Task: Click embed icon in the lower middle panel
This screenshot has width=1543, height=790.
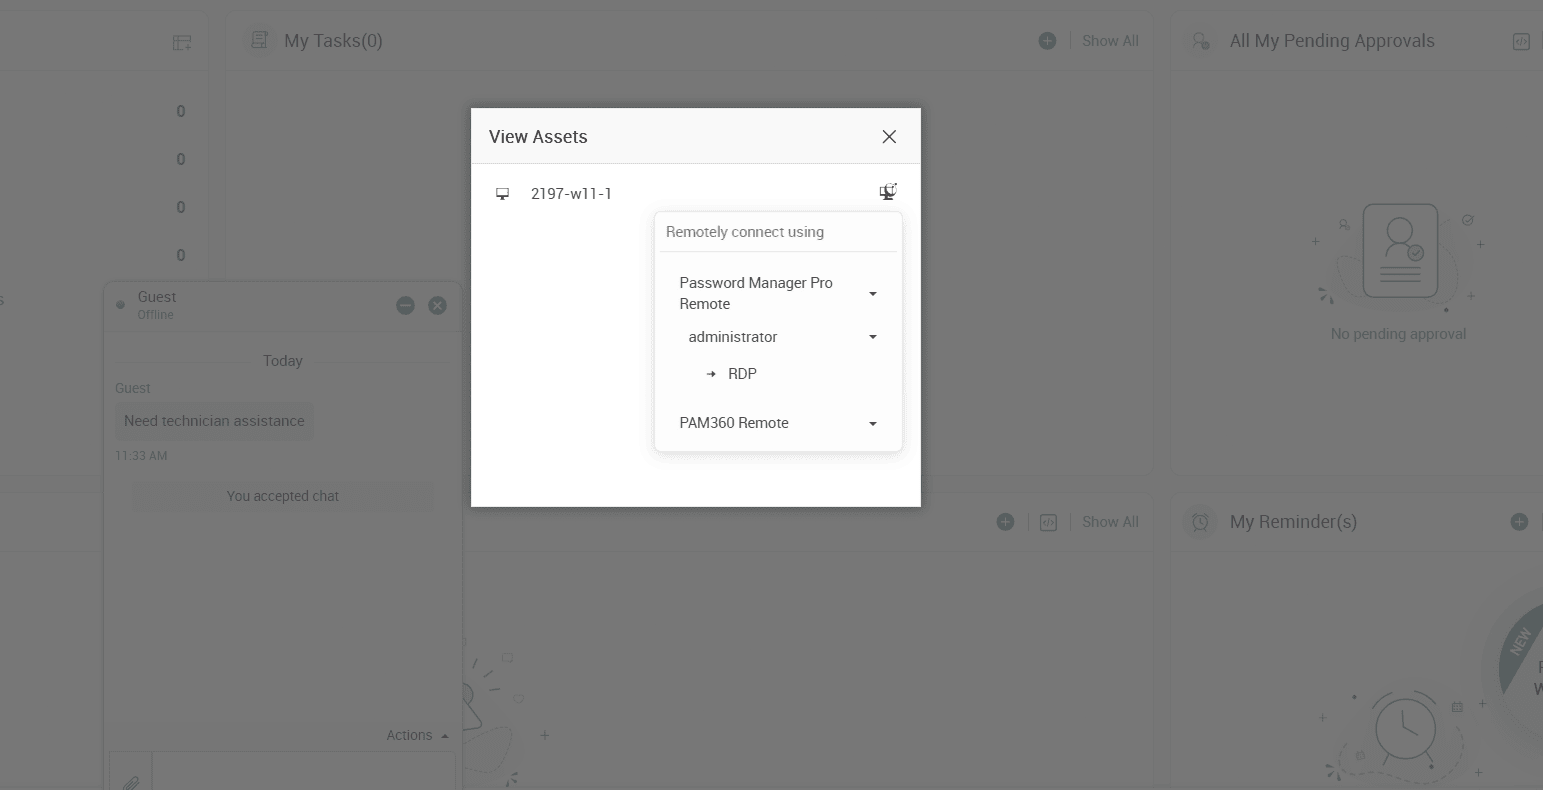Action: click(x=1048, y=522)
